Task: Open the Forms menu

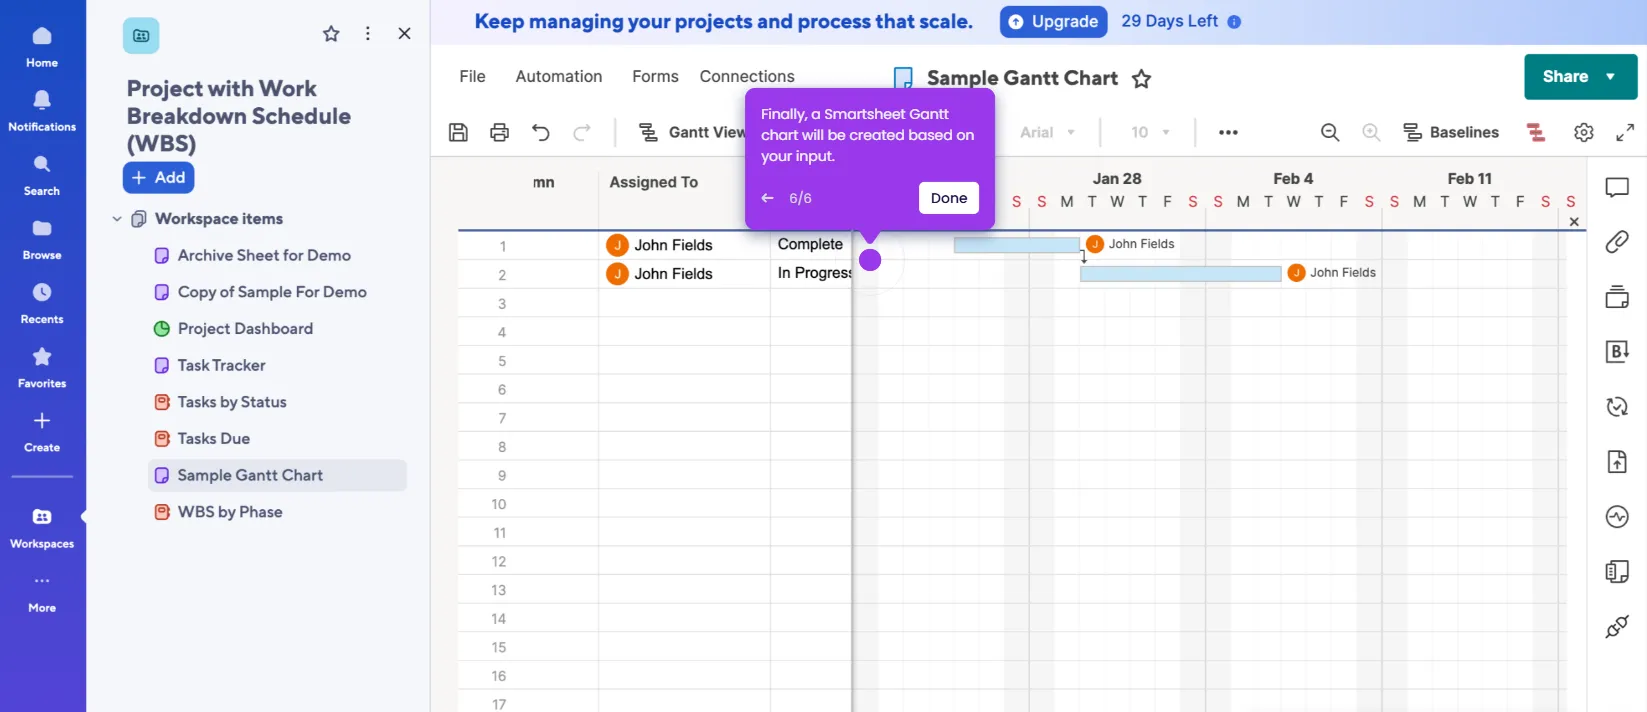Action: click(x=655, y=77)
